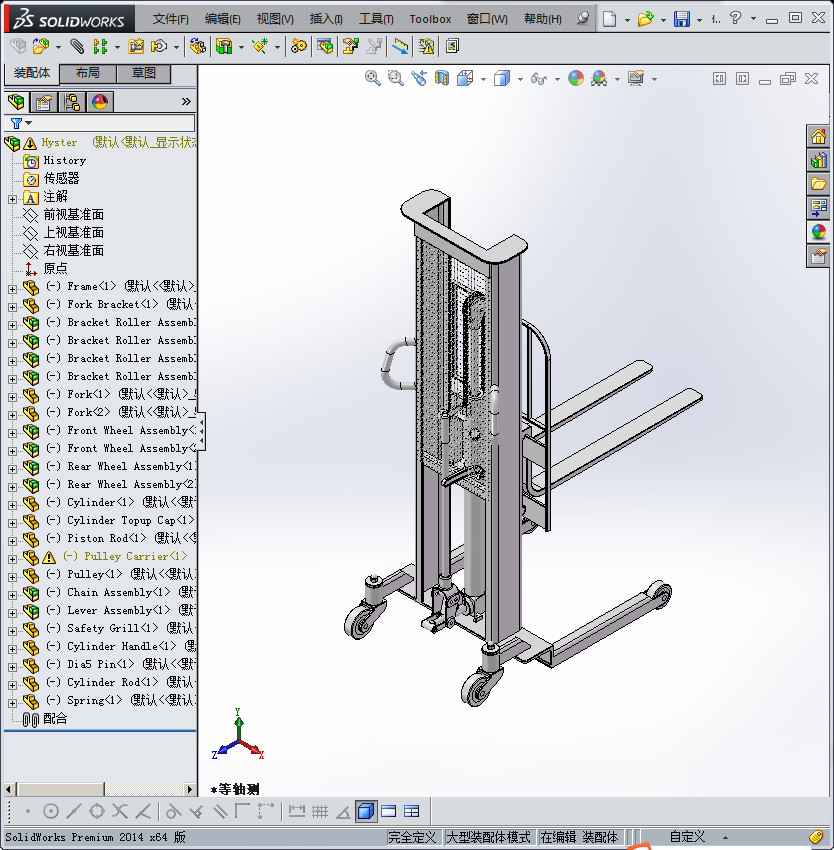Click the Mate paperclip toolbar icon
This screenshot has width=834, height=850.
(77, 47)
